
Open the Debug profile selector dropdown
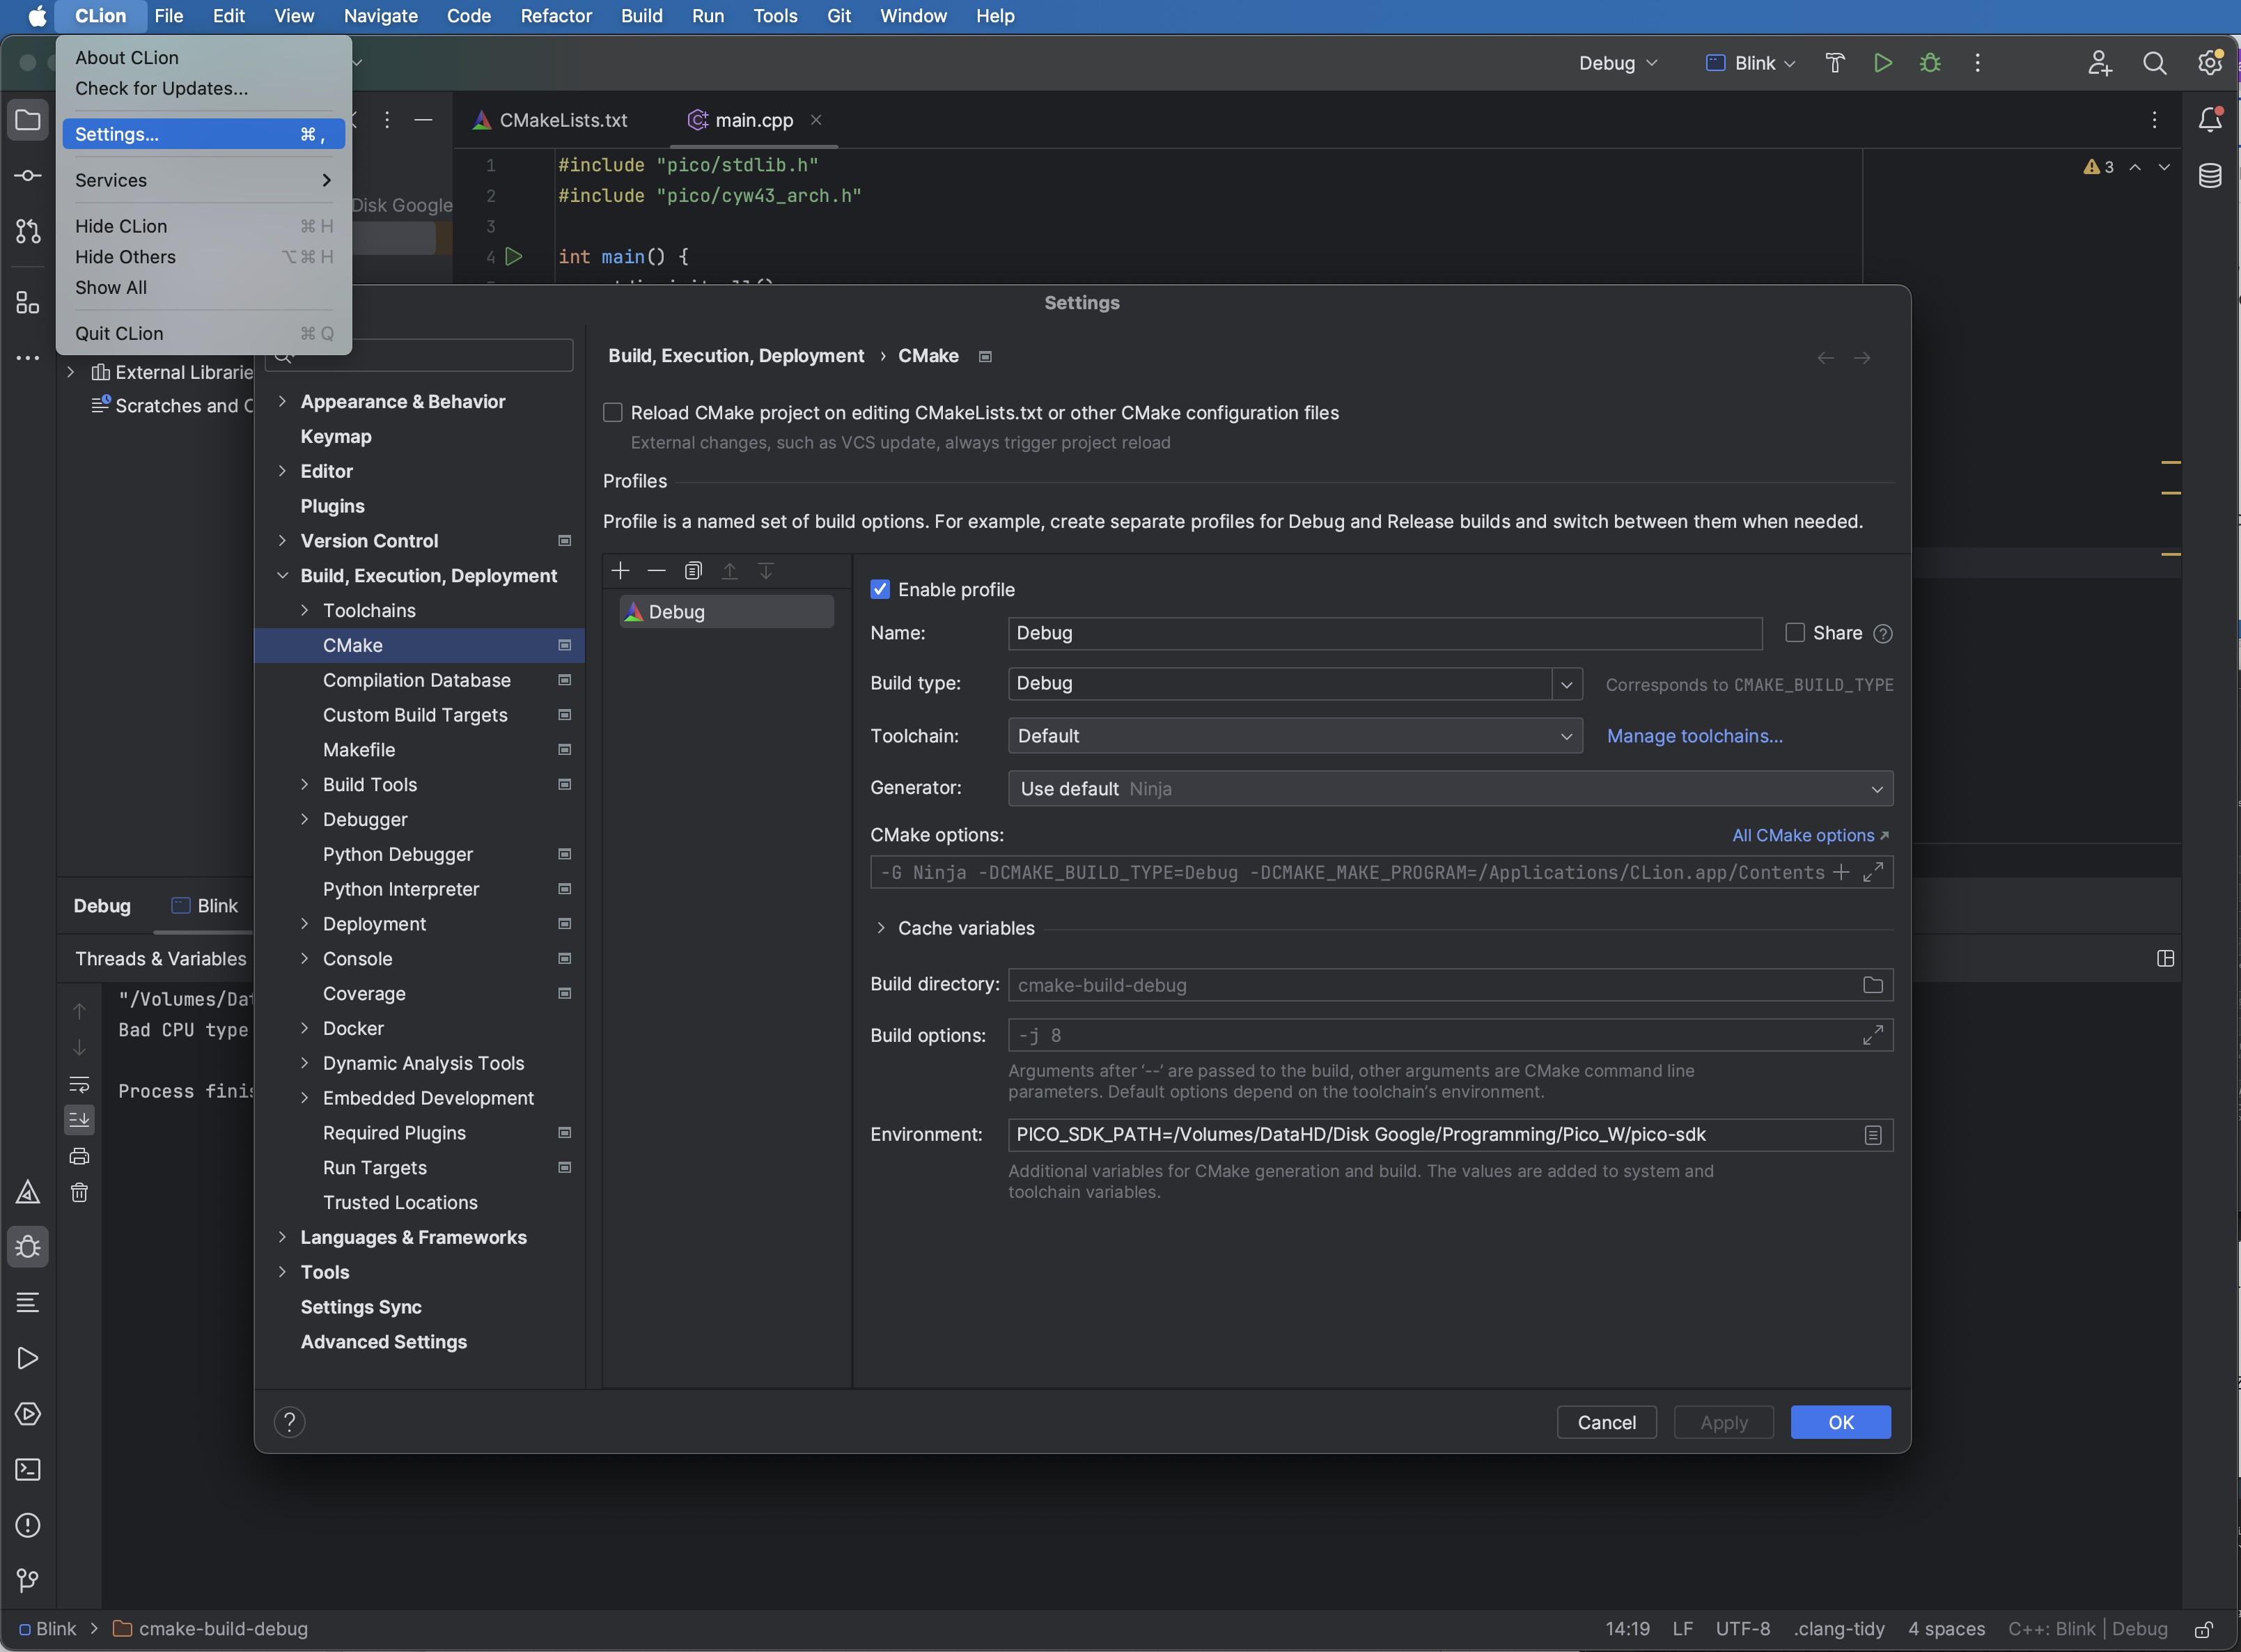pyautogui.click(x=1617, y=63)
